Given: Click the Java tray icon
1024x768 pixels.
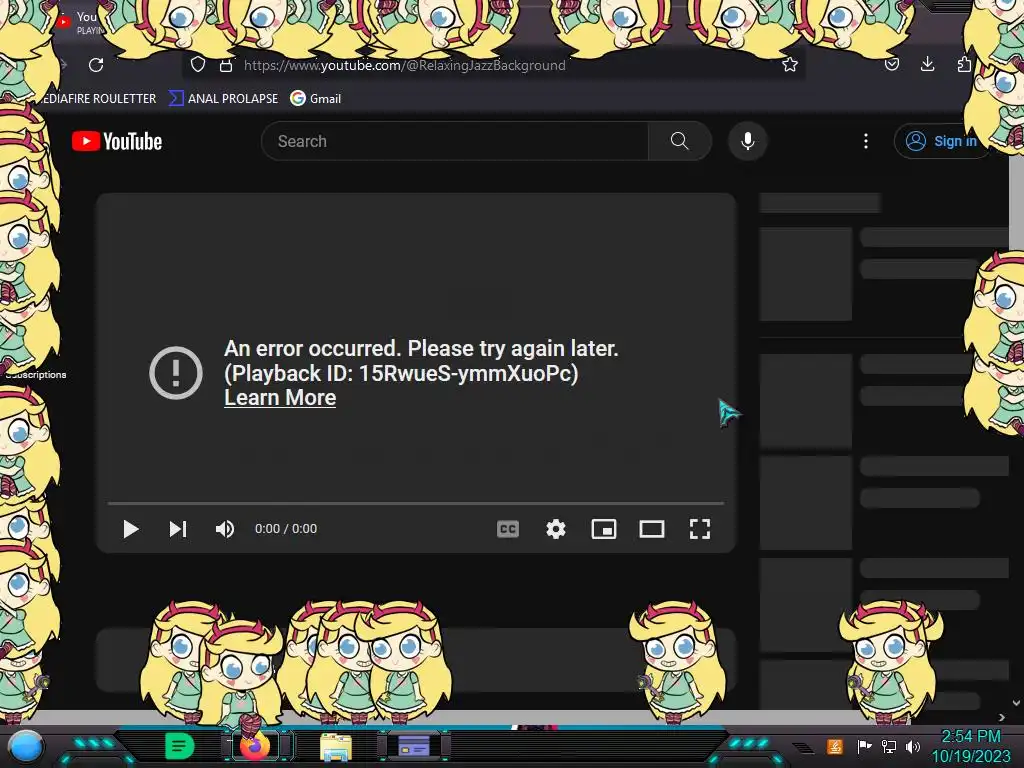Looking at the screenshot, I should 835,746.
